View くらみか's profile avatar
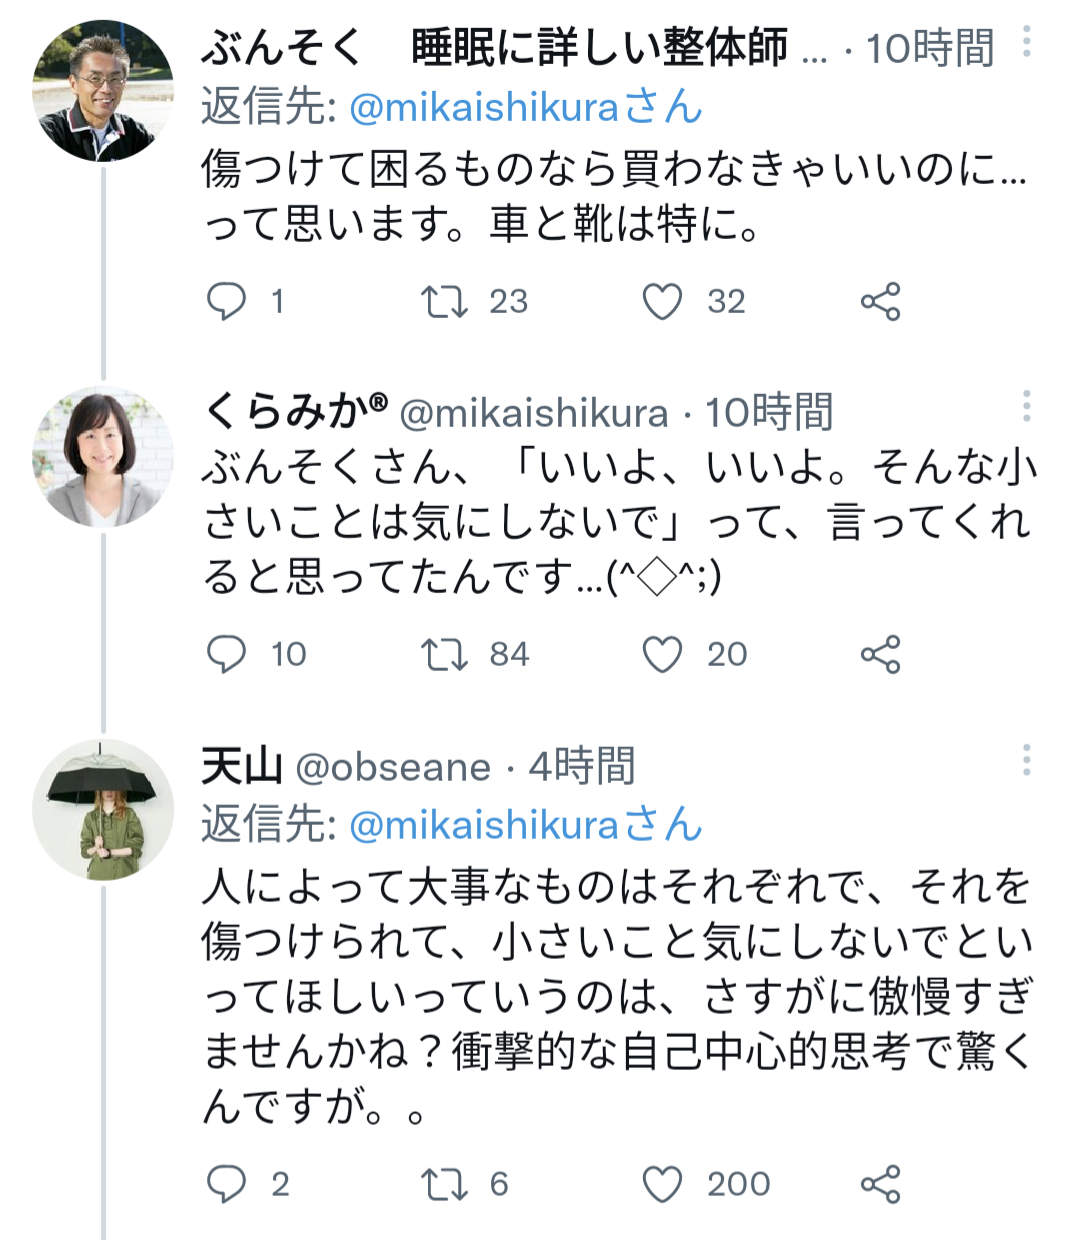The width and height of the screenshot is (1080, 1240). (103, 456)
